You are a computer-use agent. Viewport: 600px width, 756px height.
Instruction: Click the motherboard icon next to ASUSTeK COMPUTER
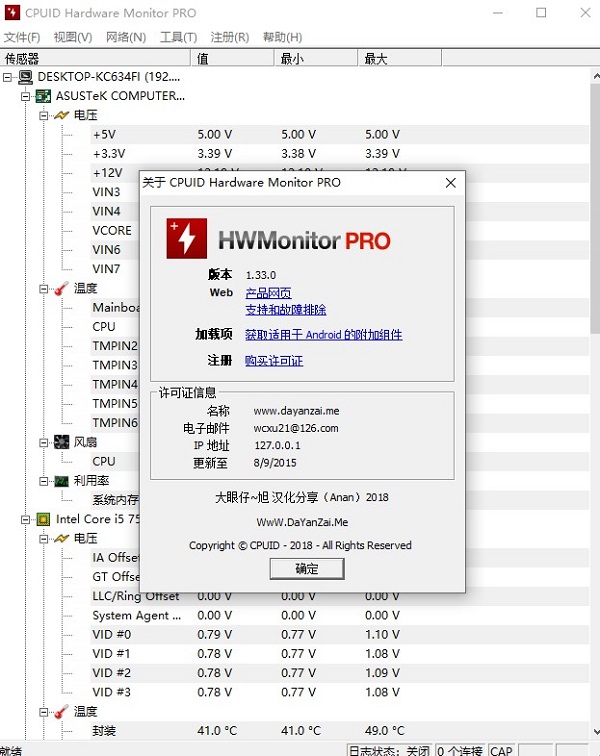43,96
